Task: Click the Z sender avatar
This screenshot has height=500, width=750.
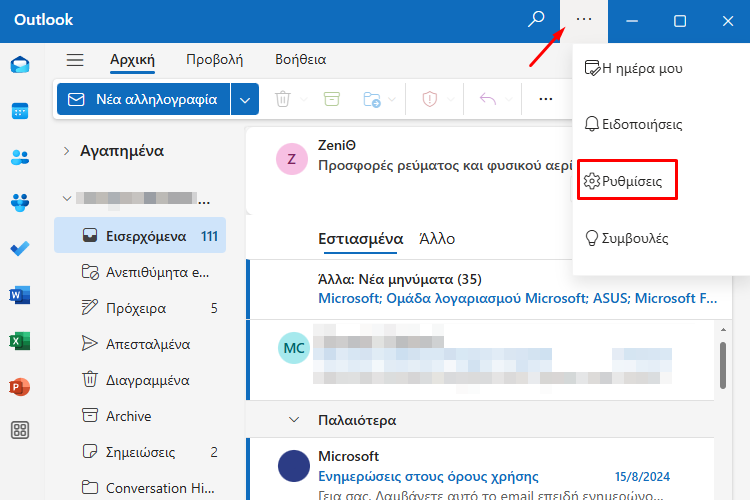Action: [x=292, y=159]
